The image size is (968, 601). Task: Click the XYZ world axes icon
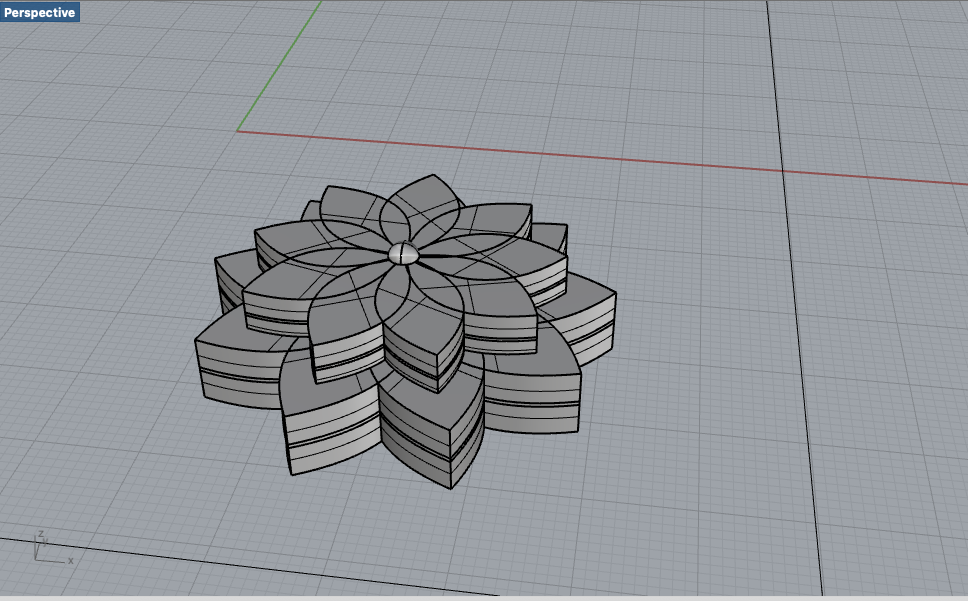pos(53,547)
